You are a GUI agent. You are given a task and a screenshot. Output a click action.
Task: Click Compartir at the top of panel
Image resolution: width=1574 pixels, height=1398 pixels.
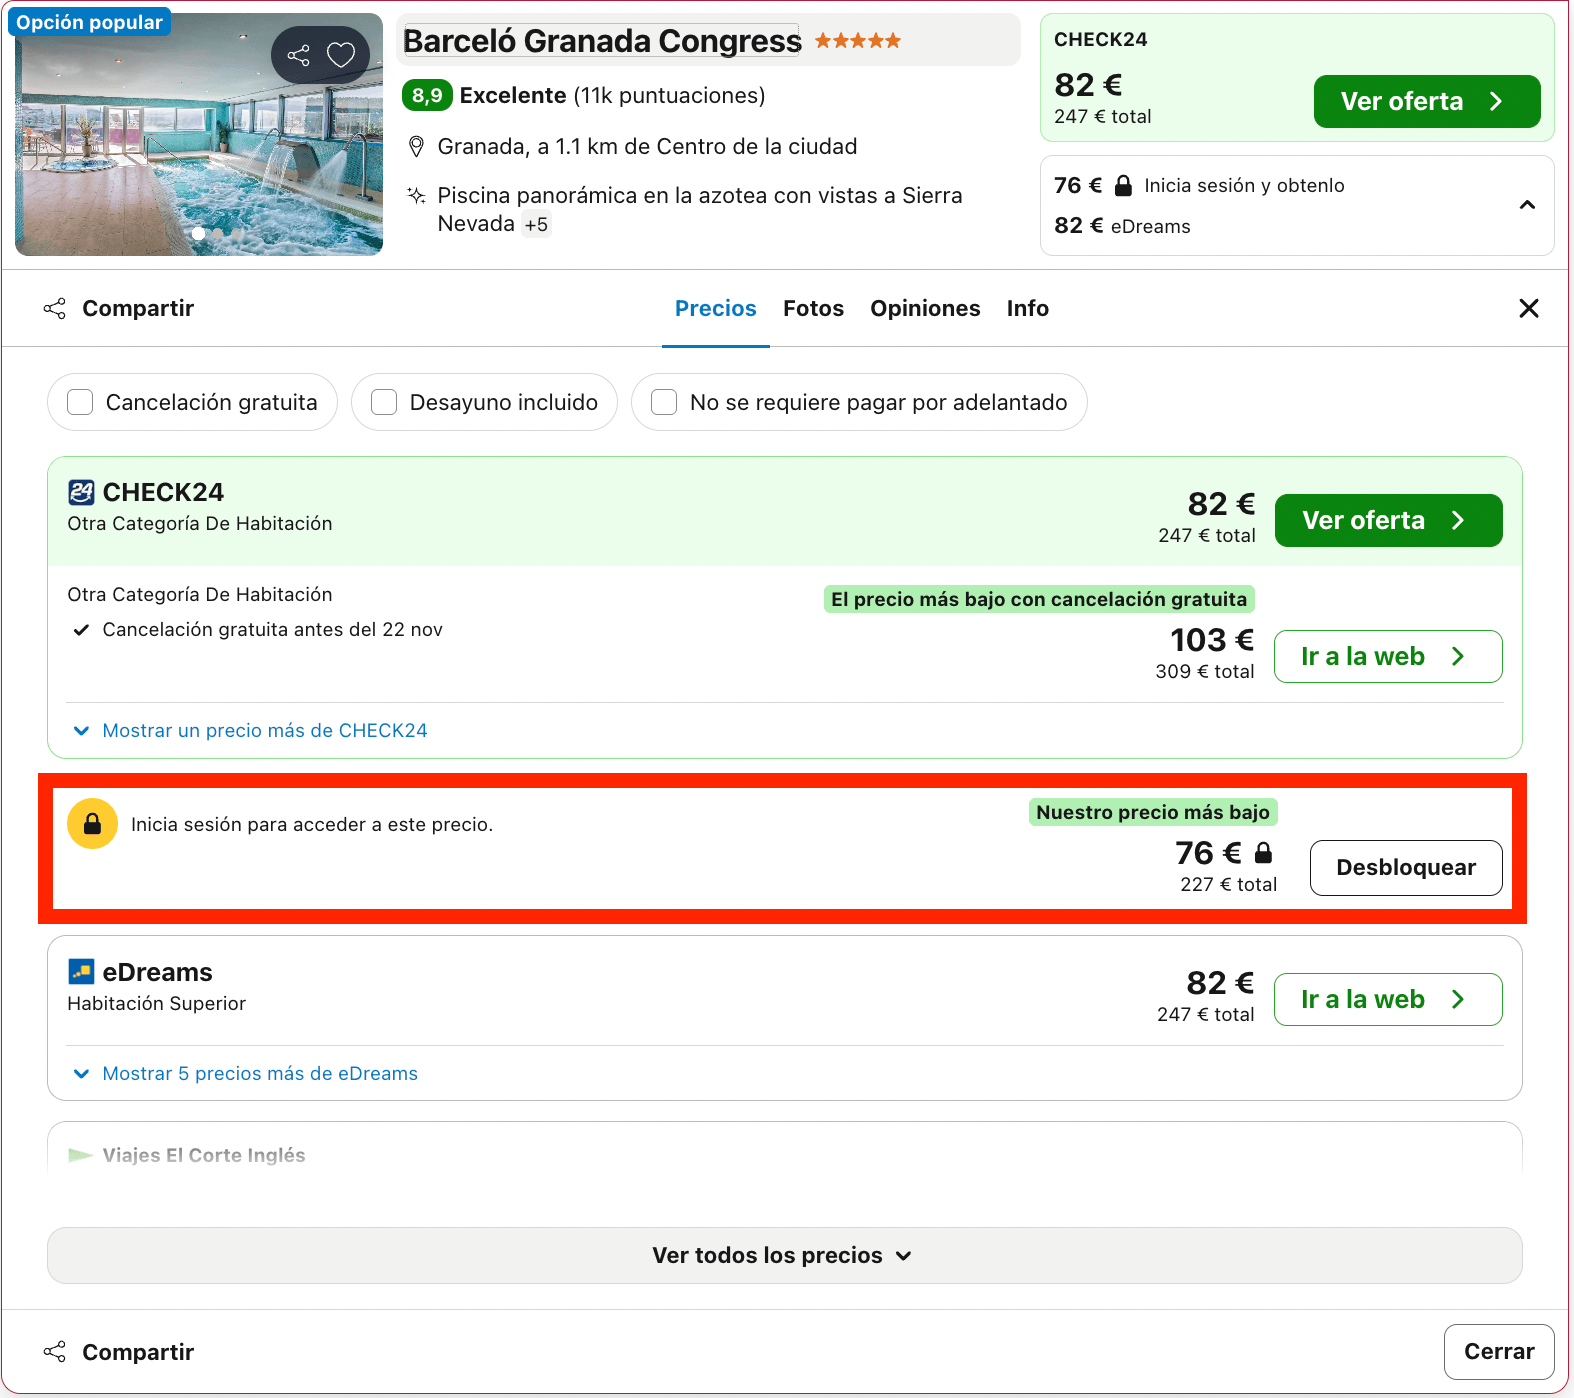point(119,308)
